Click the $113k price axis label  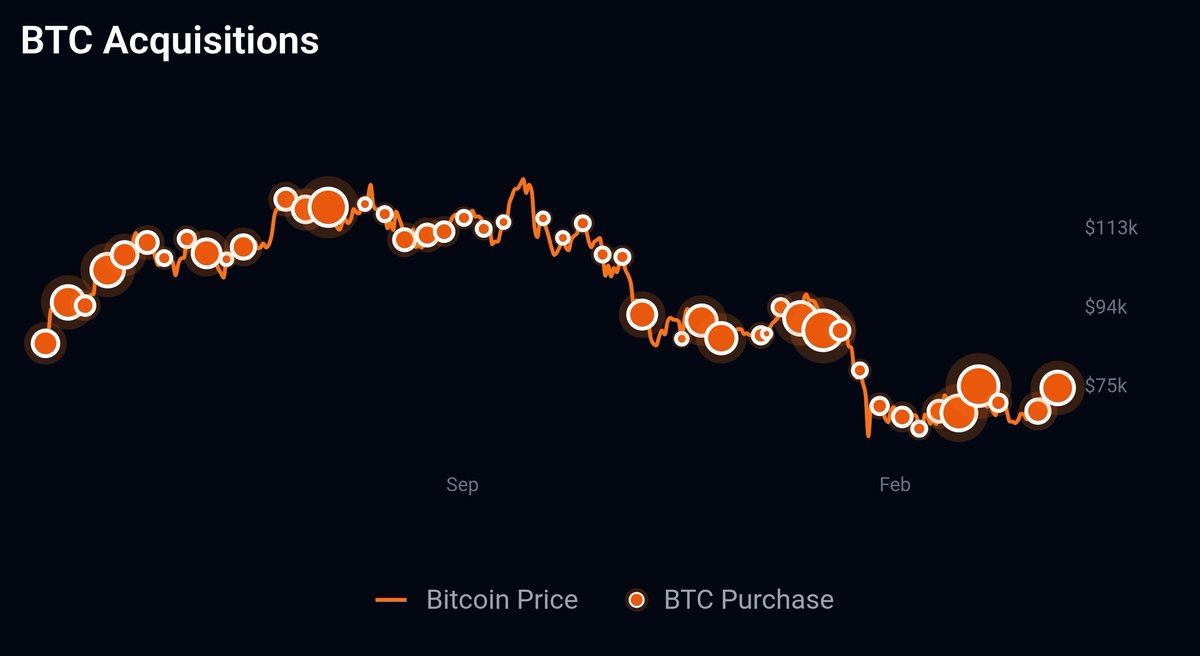point(1111,228)
